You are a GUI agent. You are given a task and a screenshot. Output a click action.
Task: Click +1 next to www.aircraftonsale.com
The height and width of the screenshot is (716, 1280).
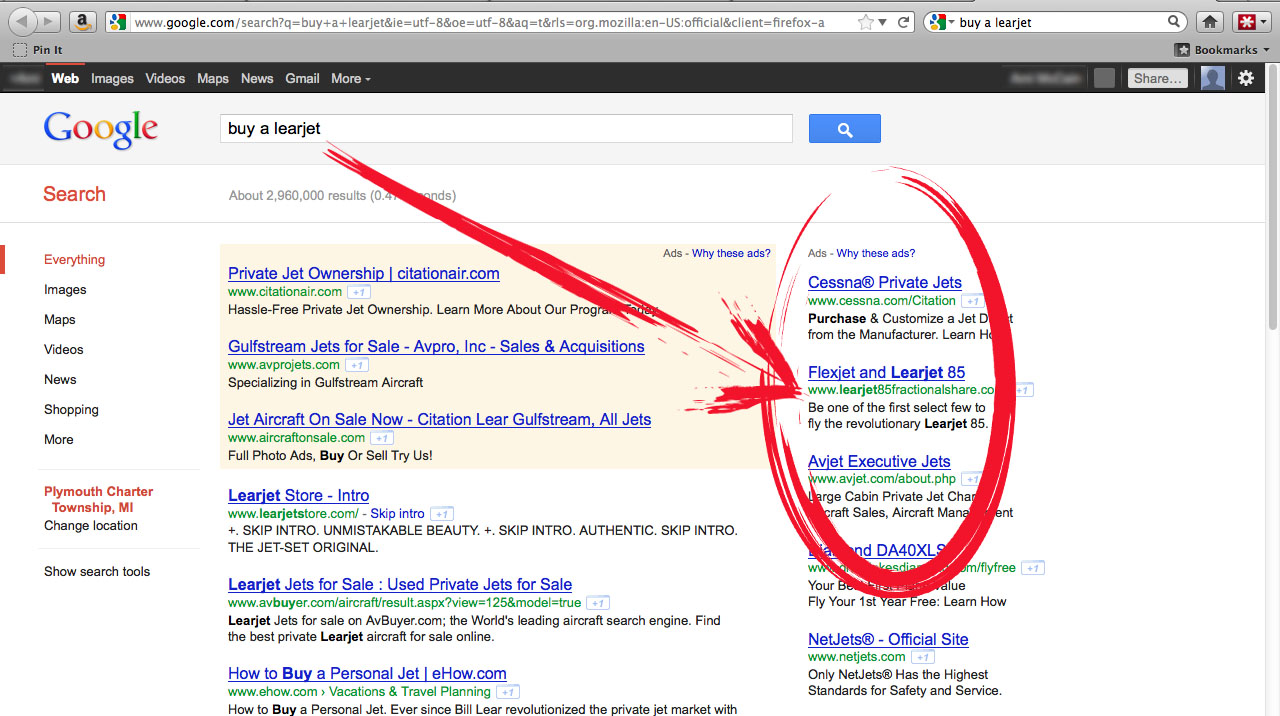point(382,438)
